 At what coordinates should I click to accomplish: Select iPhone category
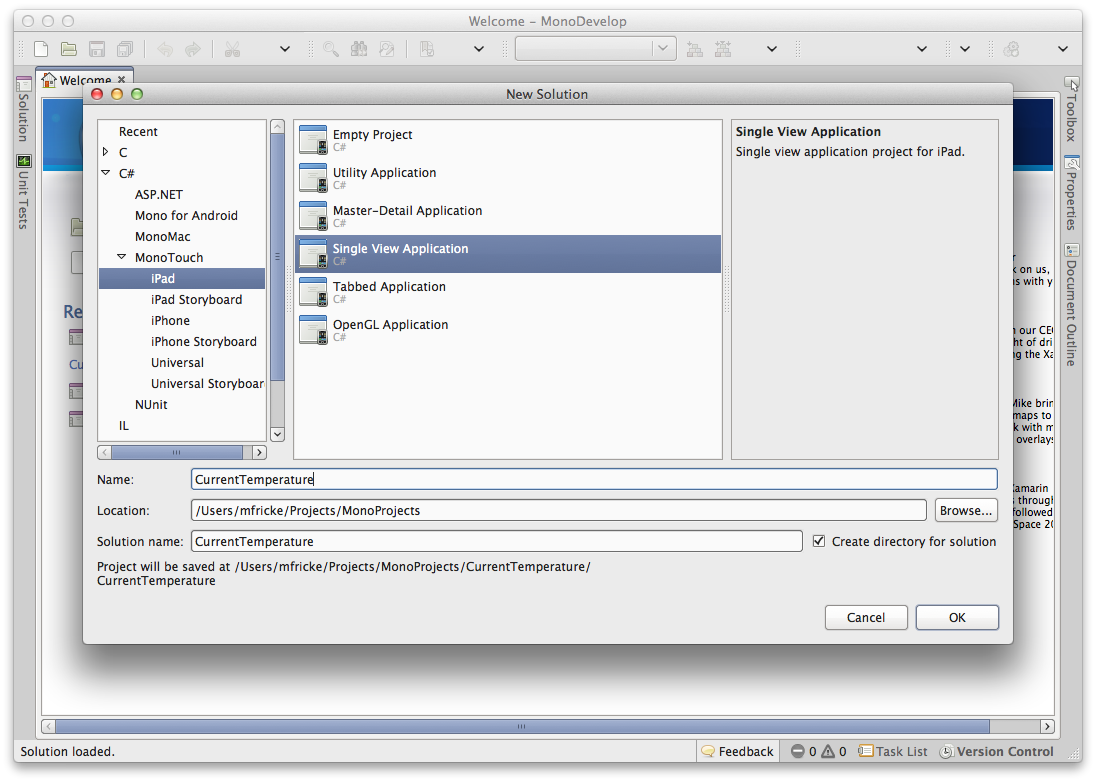point(170,320)
